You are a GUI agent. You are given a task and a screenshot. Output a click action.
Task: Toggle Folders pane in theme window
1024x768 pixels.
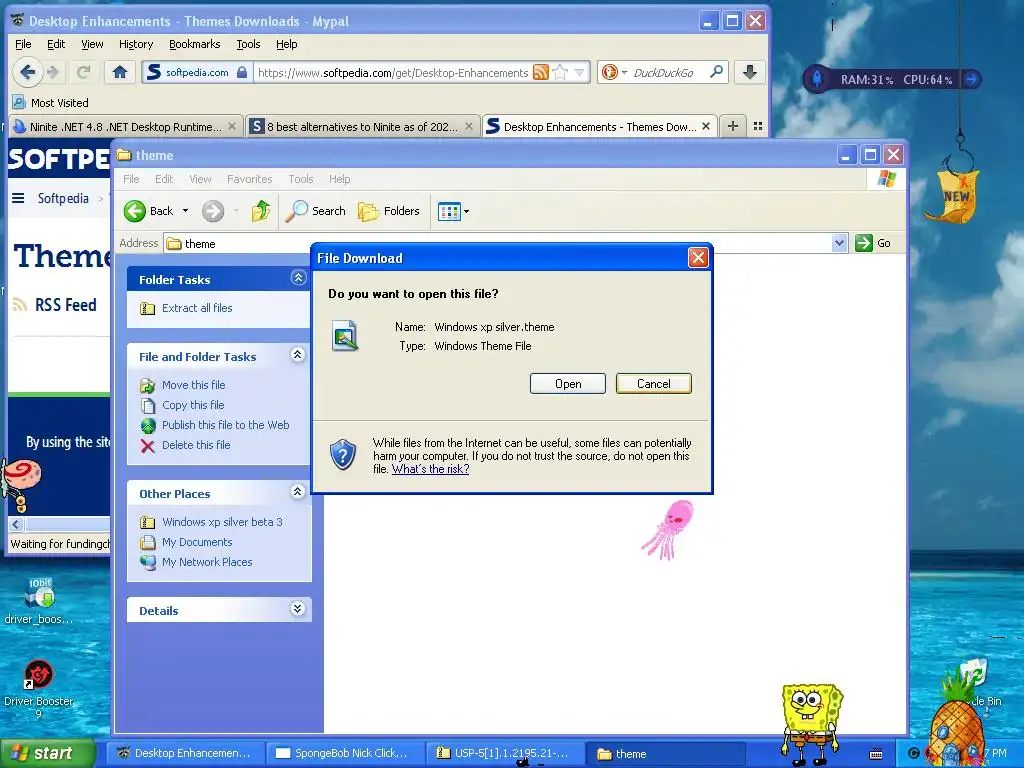tap(389, 211)
